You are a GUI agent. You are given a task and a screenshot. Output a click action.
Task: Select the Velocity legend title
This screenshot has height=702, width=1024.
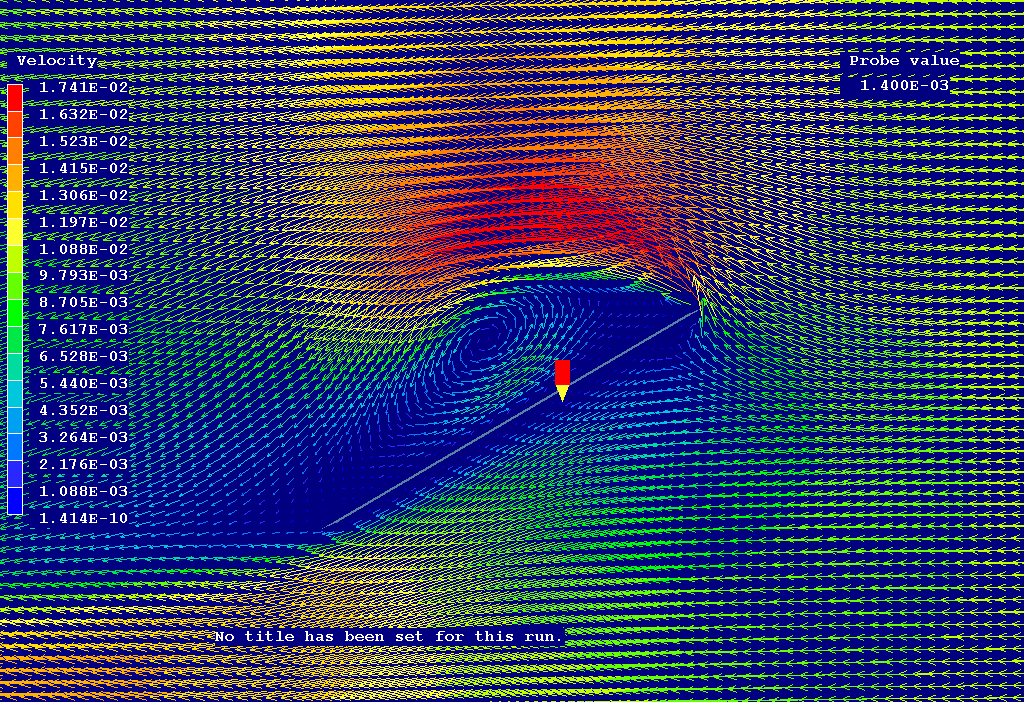click(57, 61)
